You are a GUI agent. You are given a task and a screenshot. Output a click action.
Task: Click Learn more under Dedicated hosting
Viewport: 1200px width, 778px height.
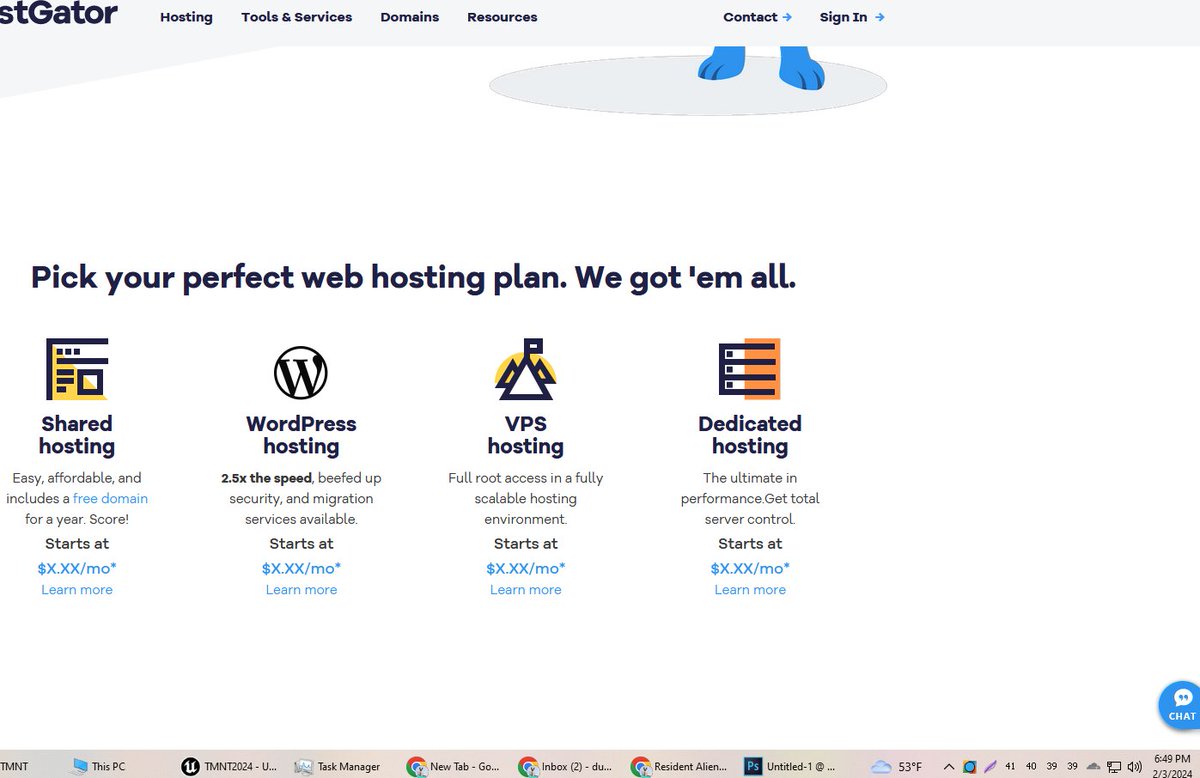[750, 590]
